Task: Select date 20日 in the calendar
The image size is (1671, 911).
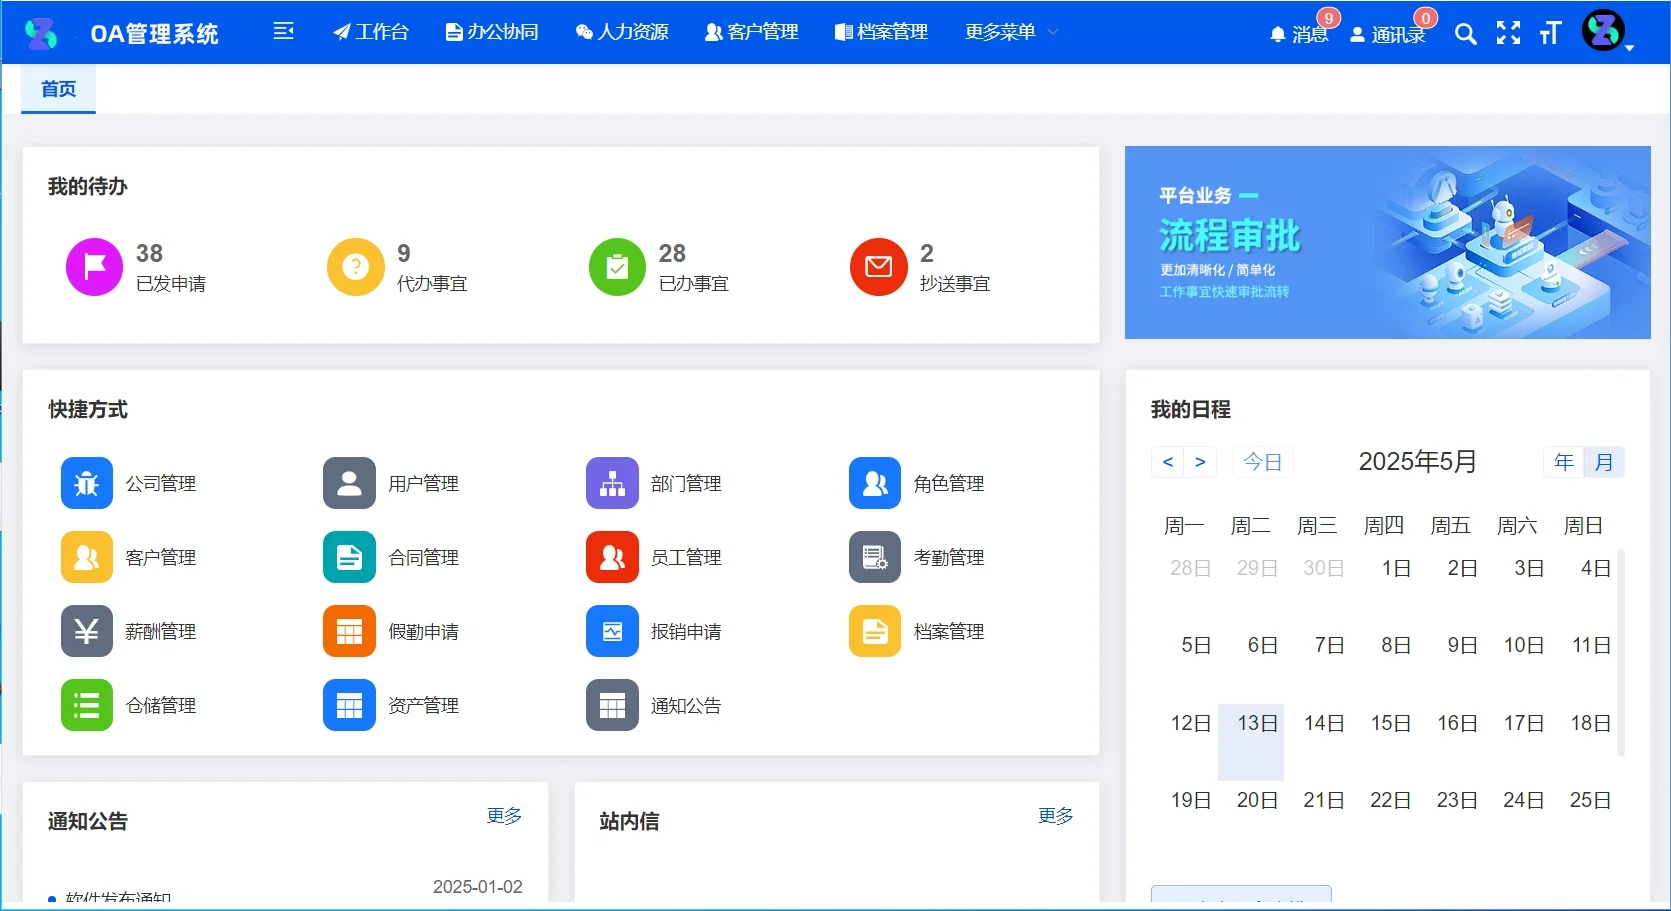Action: pos(1256,799)
